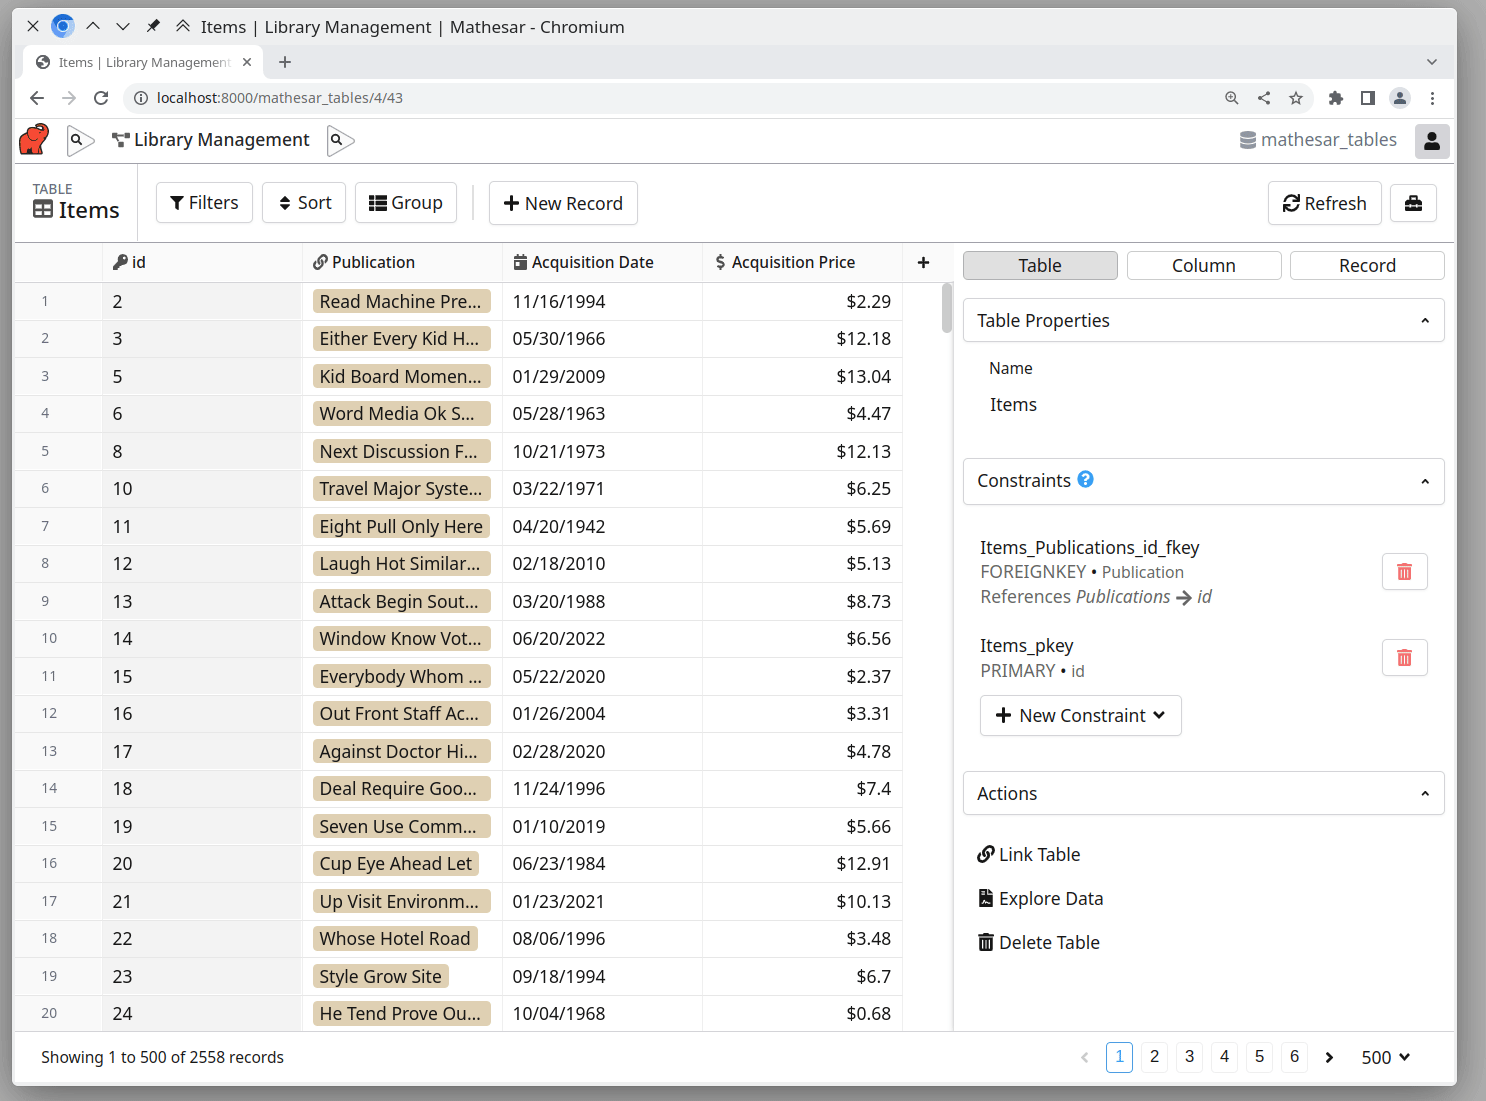Viewport: 1486px width, 1101px height.
Task: Go to page 6
Action: 1294,1057
